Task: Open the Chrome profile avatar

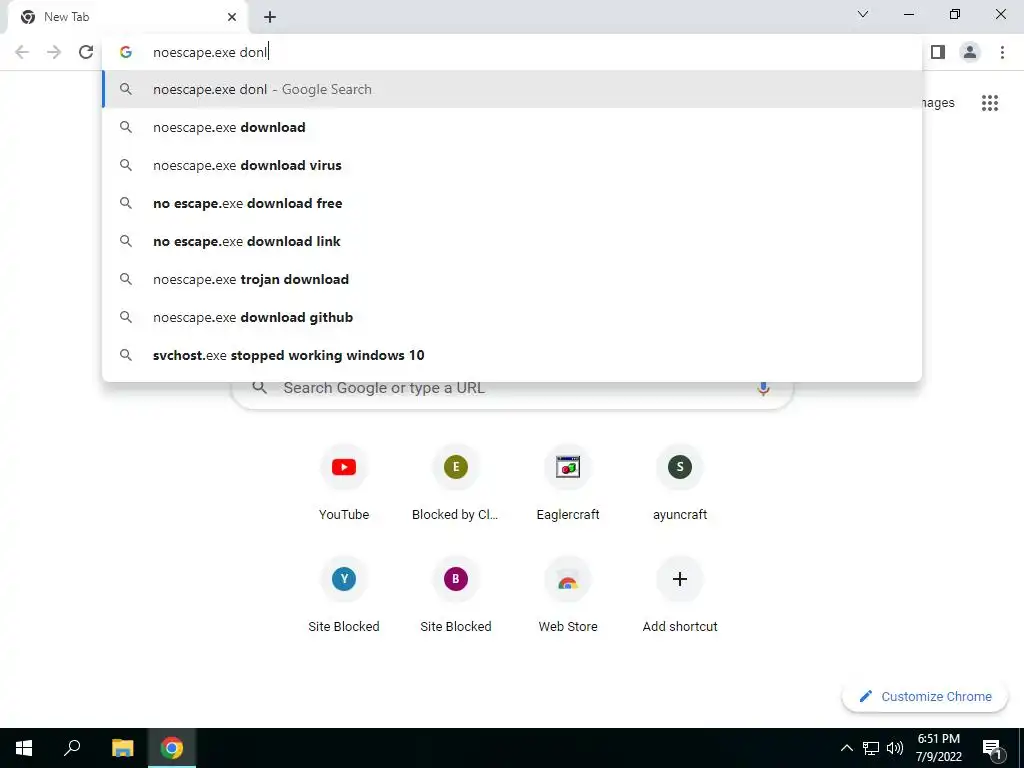Action: click(970, 52)
